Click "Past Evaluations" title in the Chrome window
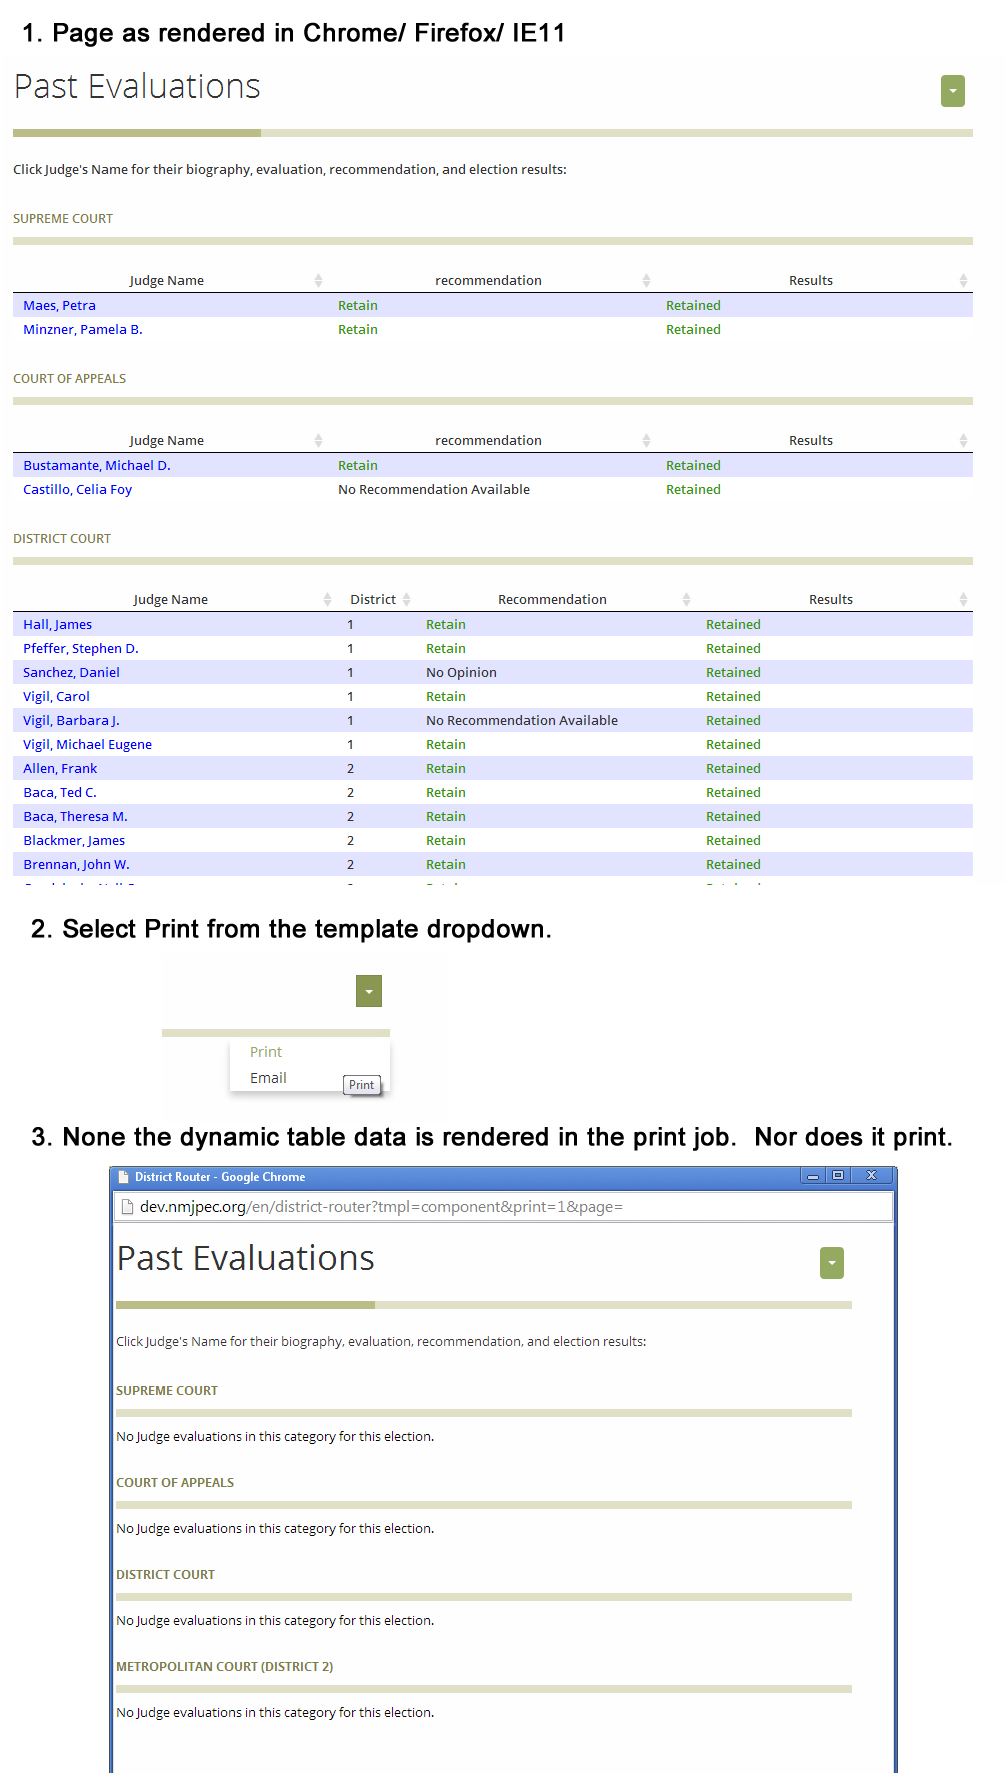Viewport: 1006px width, 1773px height. coord(246,1258)
